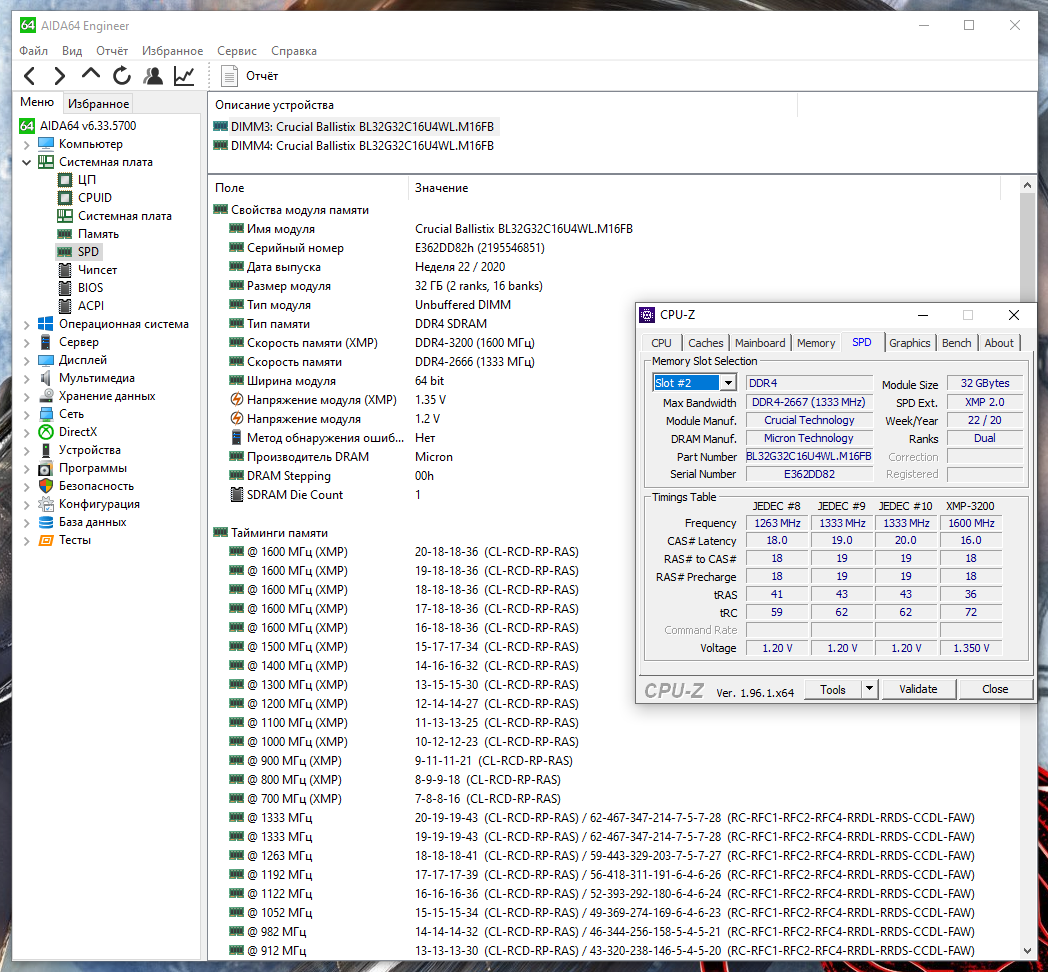The image size is (1048, 972).
Task: Open the user management toolbar icon
Action: pos(153,75)
